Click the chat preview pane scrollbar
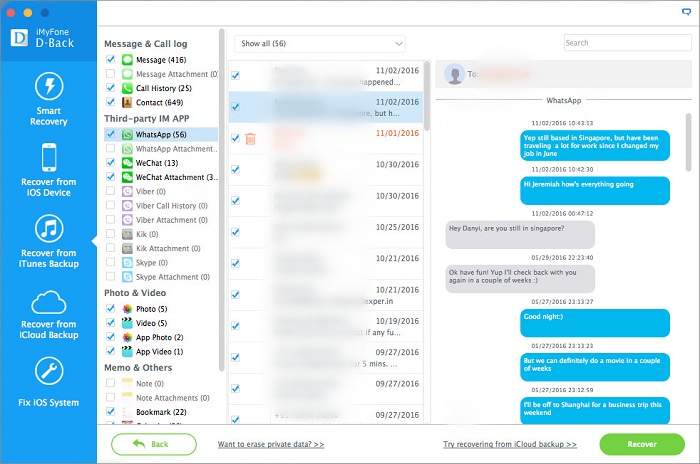 688,142
